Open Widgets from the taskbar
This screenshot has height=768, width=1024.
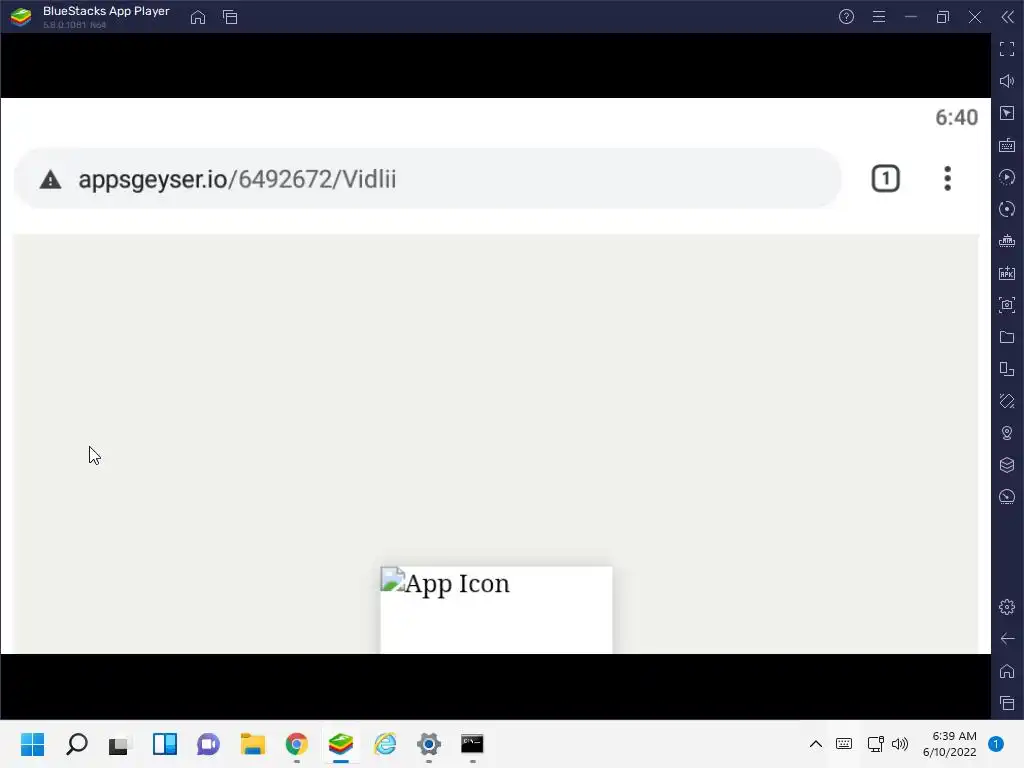pos(165,744)
